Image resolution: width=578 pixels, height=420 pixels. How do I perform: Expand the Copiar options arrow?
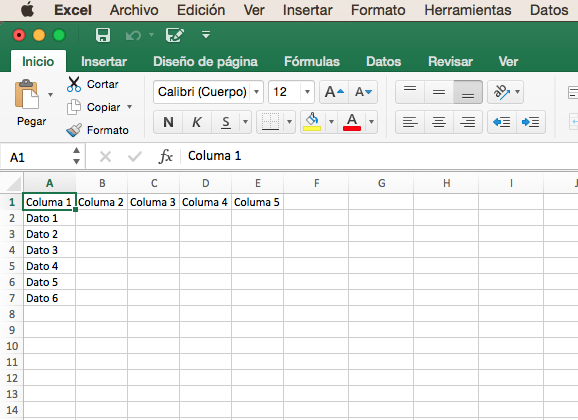point(130,107)
